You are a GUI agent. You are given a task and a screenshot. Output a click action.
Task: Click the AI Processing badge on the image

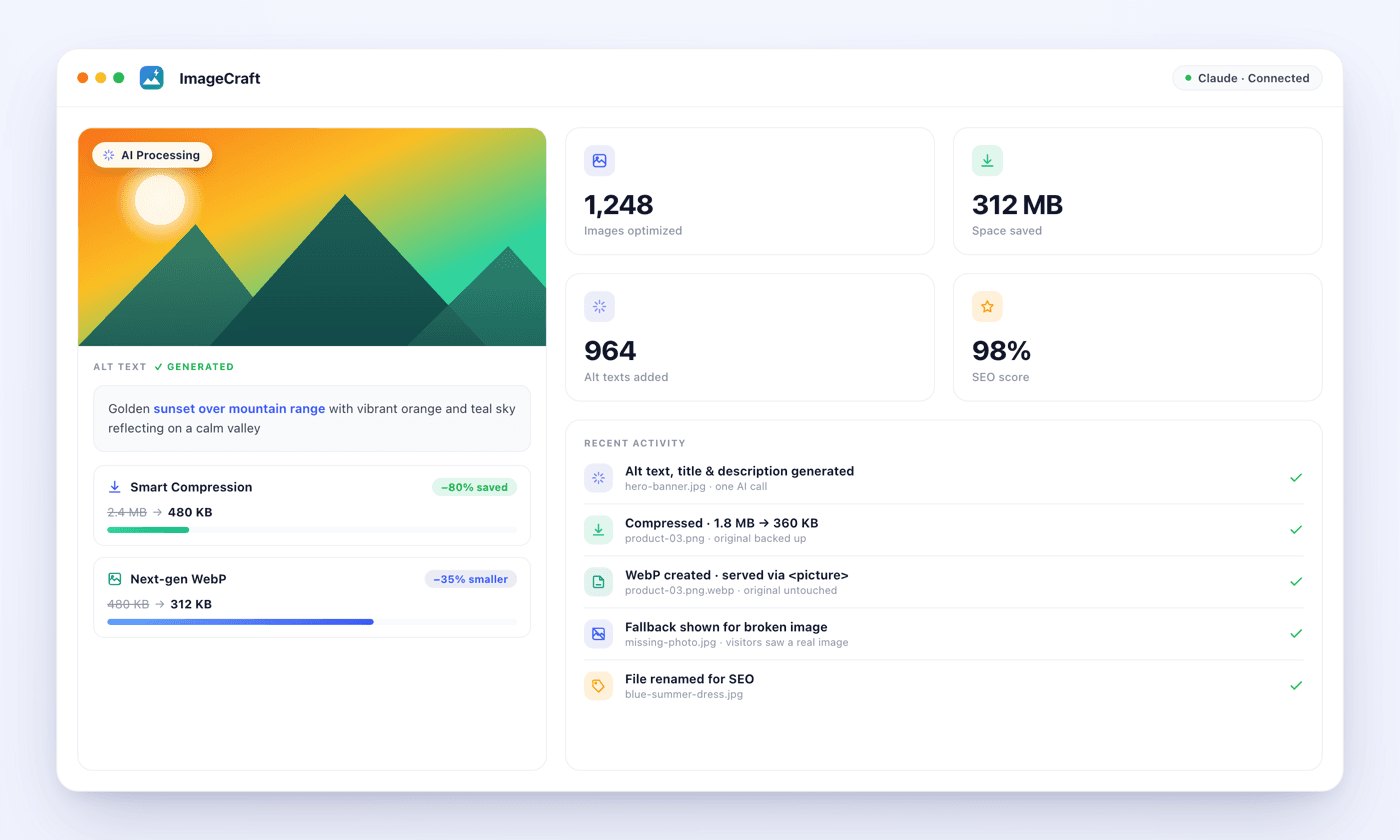click(x=152, y=155)
